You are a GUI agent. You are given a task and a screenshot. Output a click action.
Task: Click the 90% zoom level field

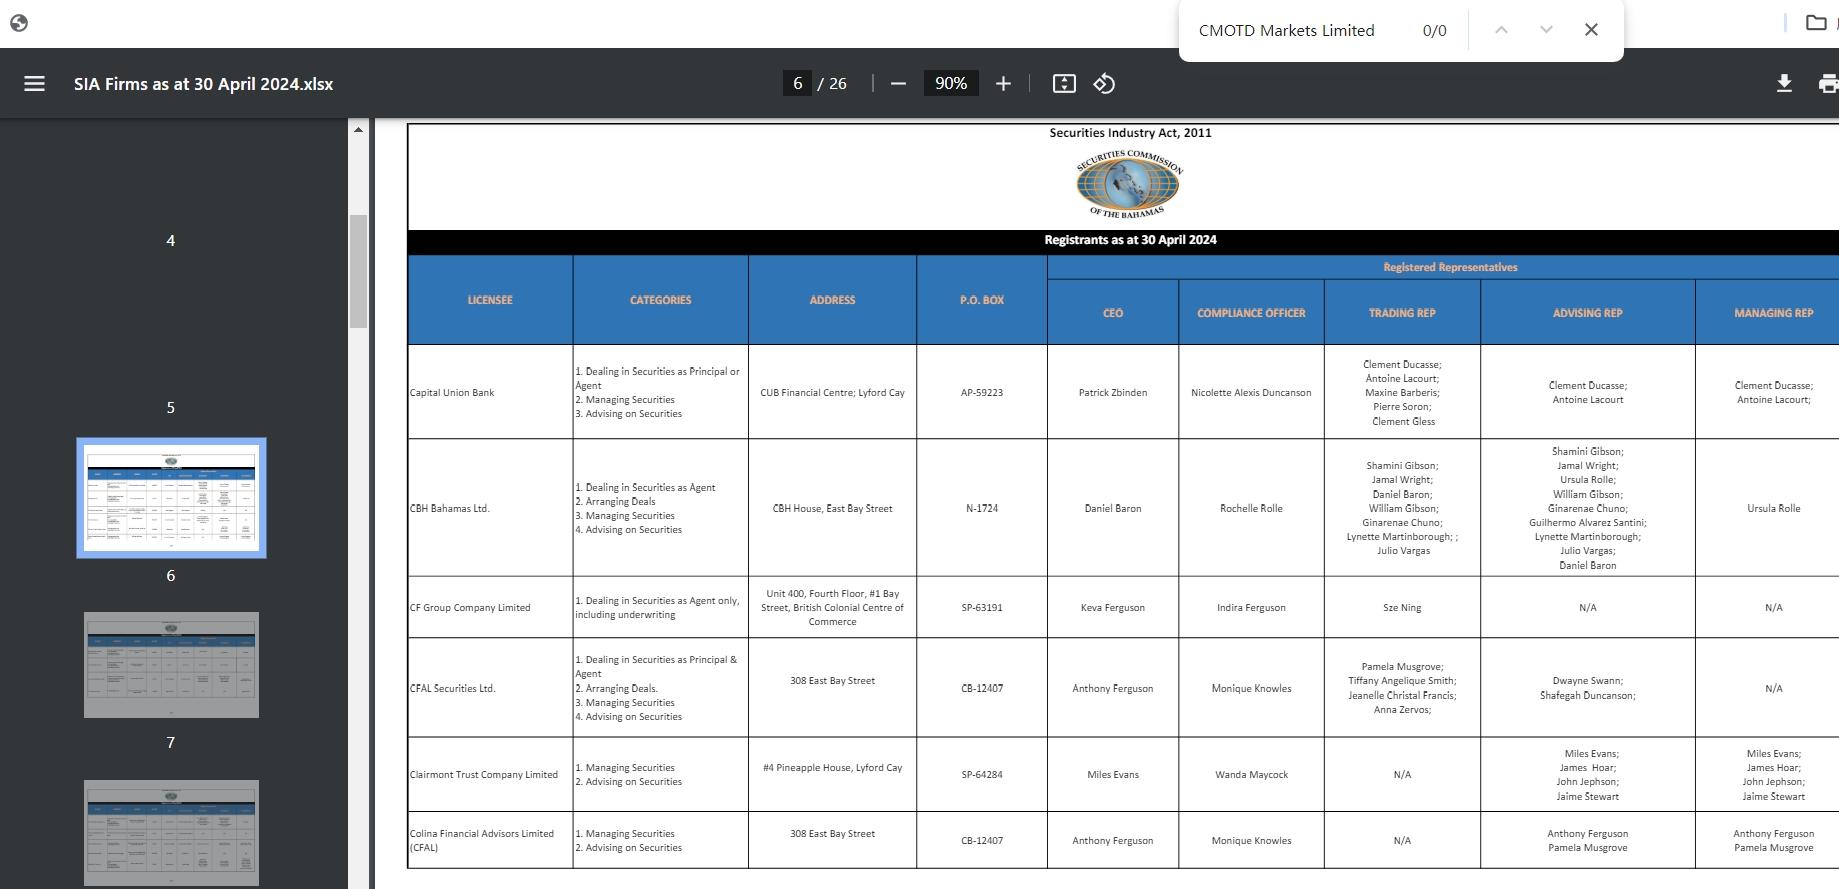pyautogui.click(x=951, y=84)
